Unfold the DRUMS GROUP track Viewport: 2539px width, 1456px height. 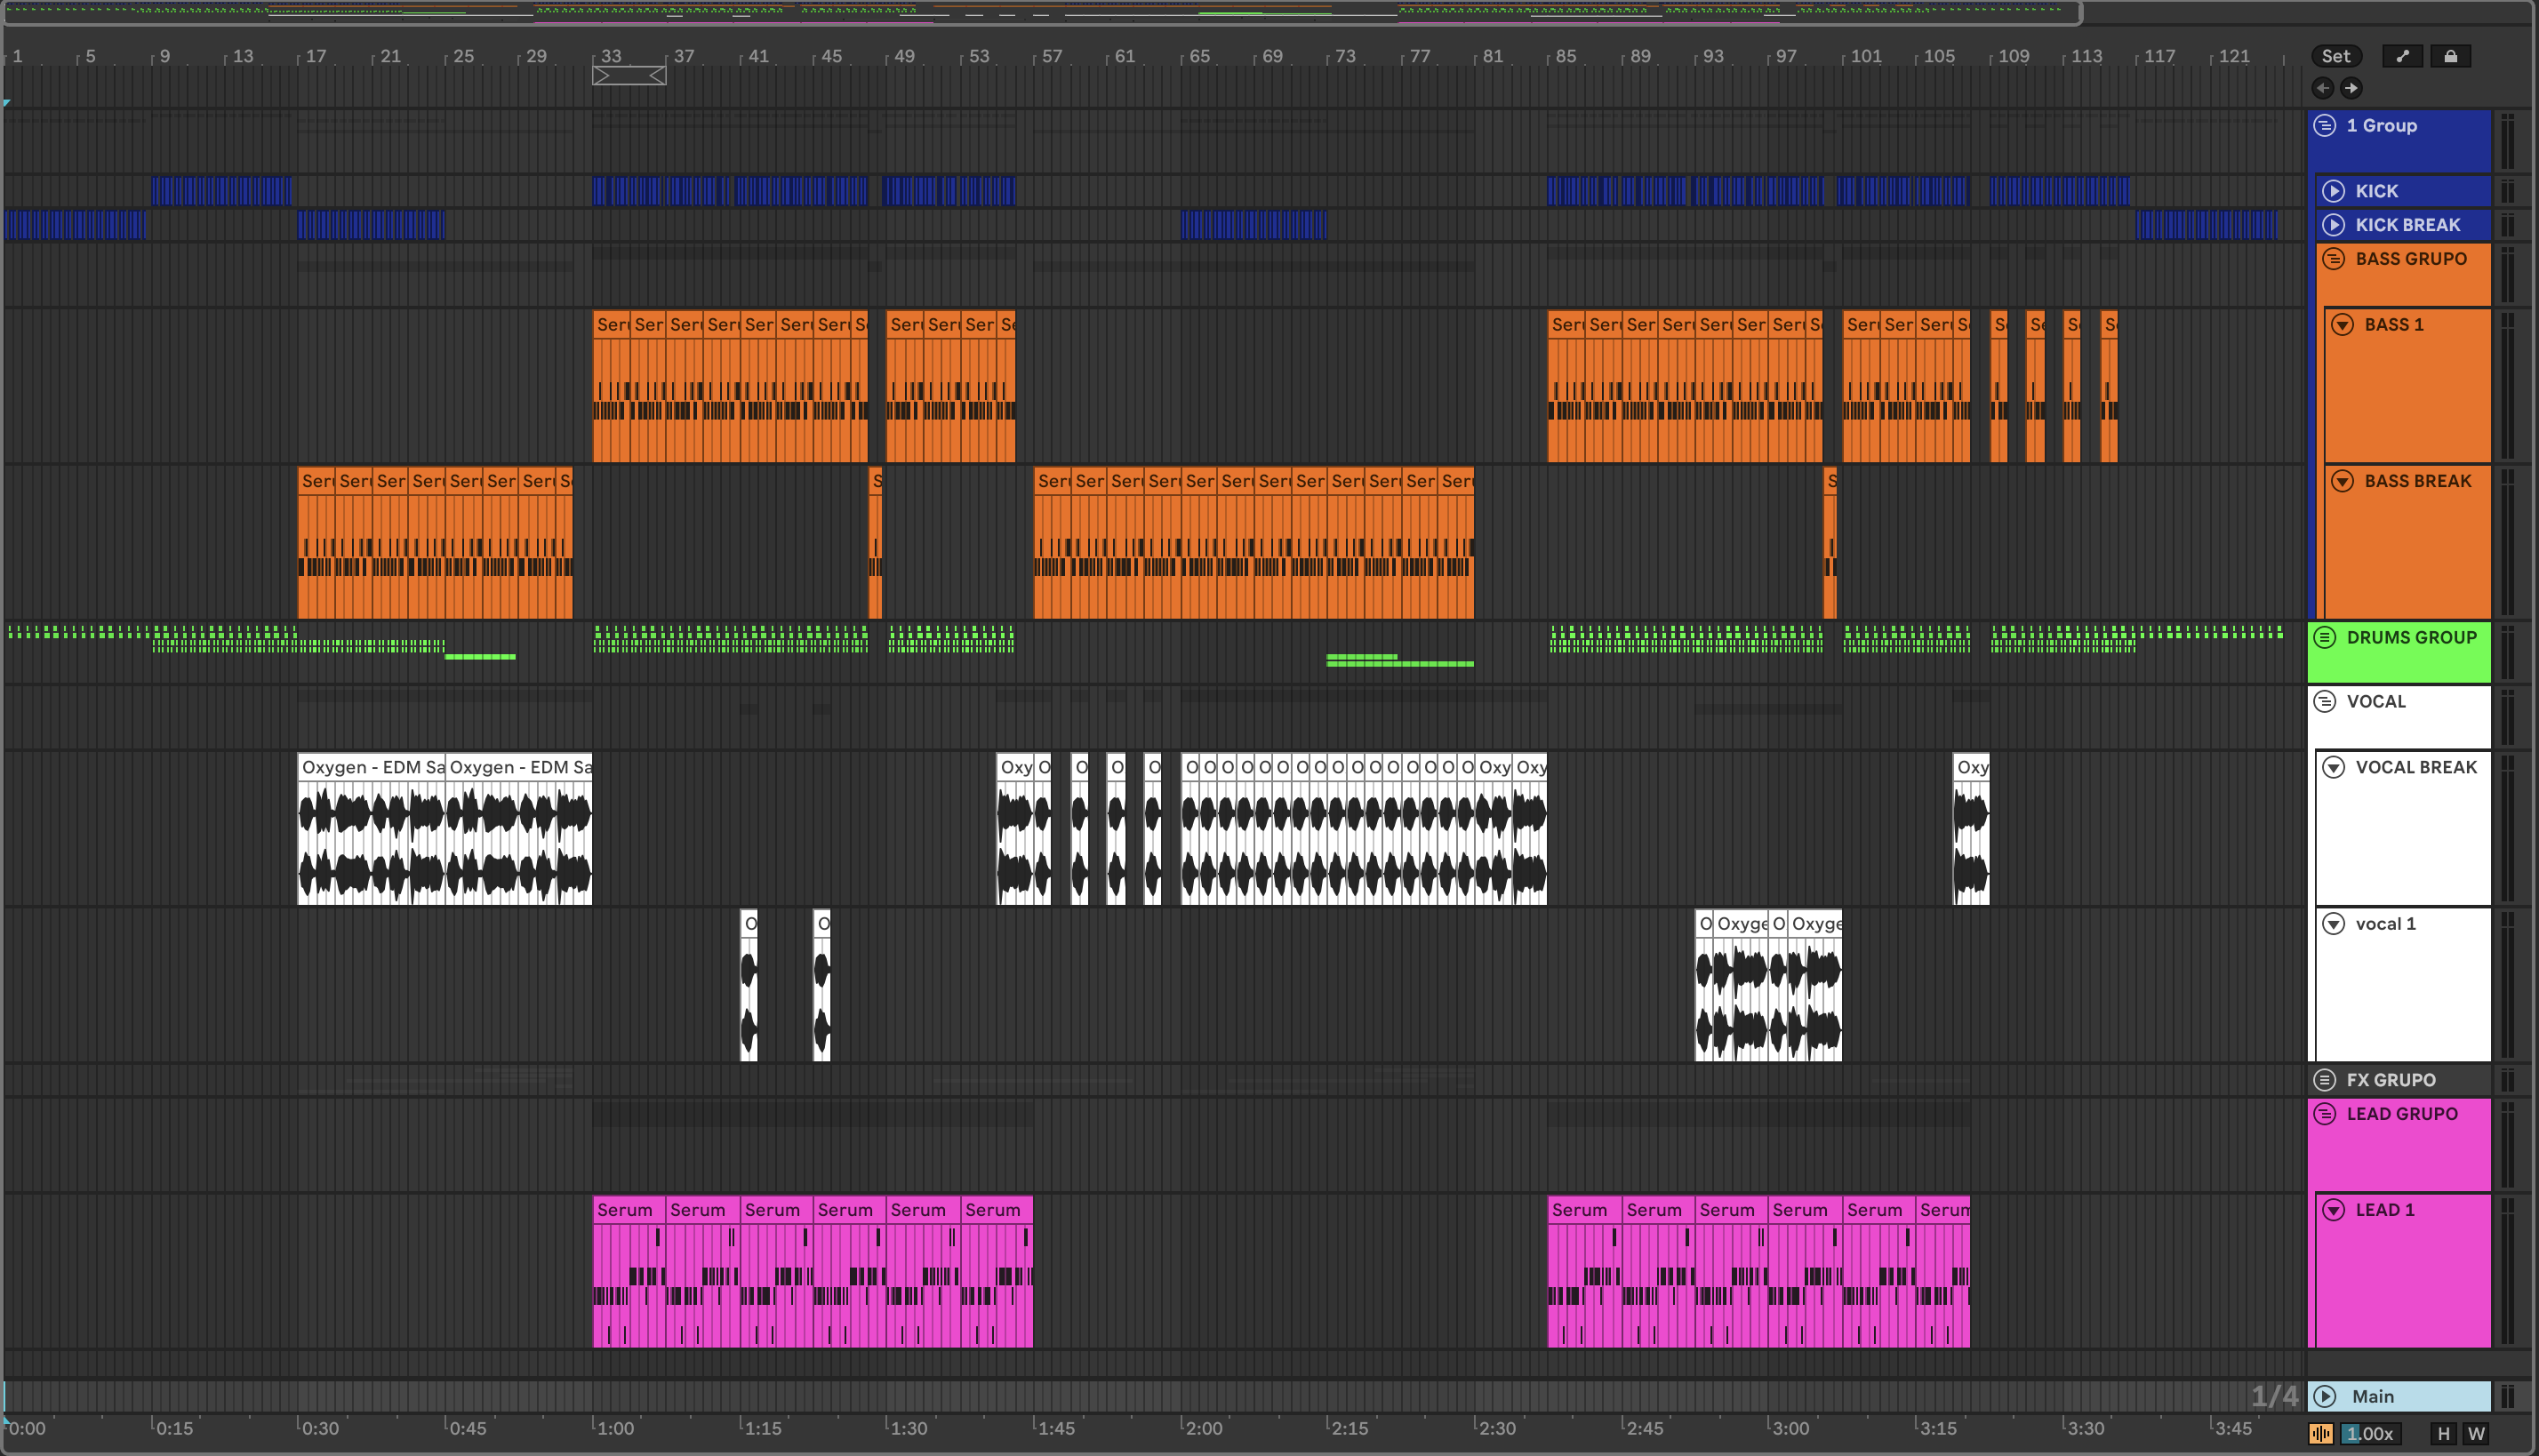pyautogui.click(x=2325, y=637)
